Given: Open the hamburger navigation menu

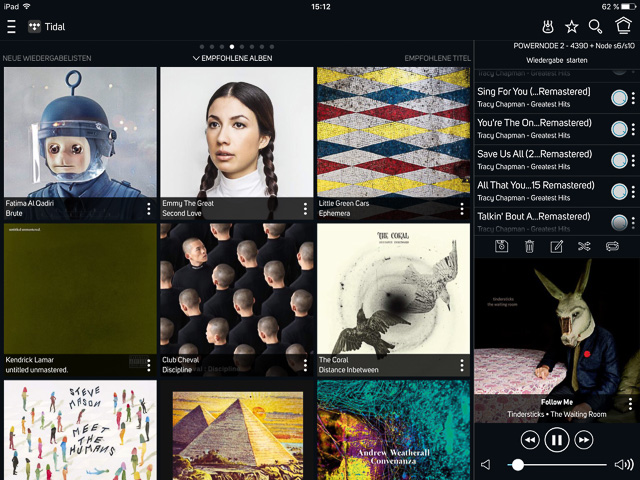Looking at the screenshot, I should pyautogui.click(x=11, y=27).
